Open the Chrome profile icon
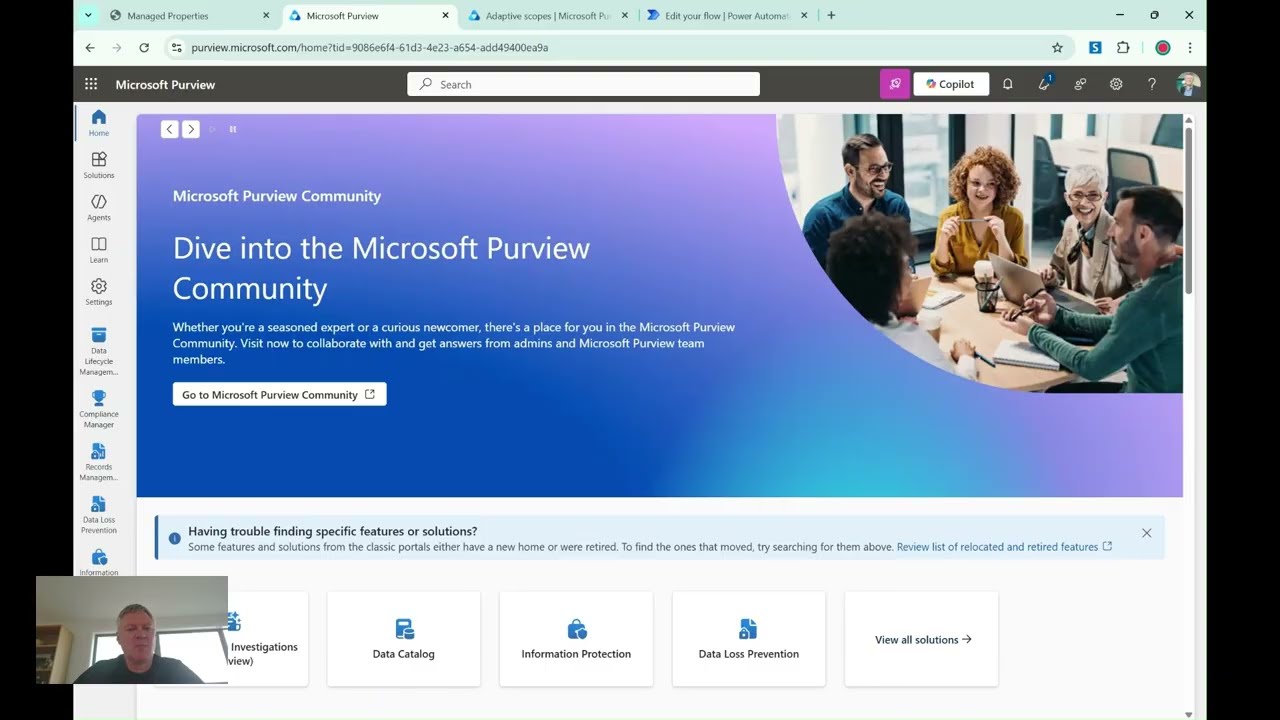 pyautogui.click(x=1163, y=47)
